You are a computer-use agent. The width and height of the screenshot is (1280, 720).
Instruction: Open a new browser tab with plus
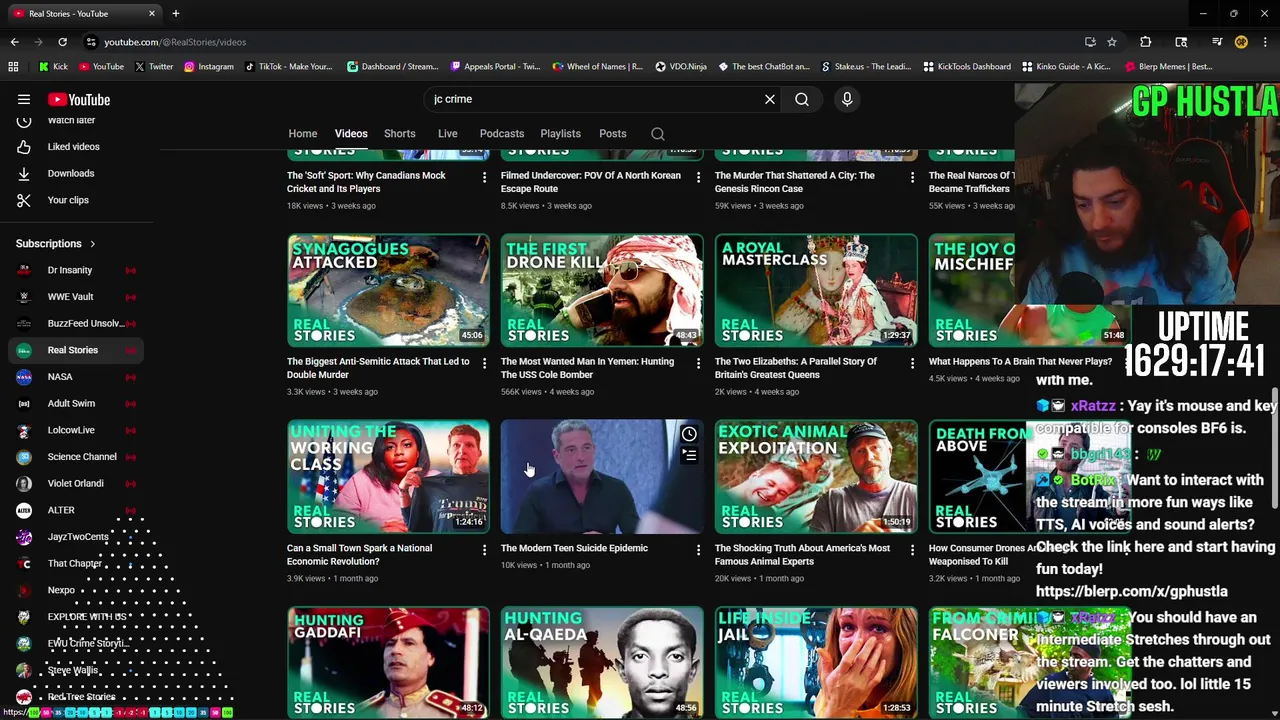click(175, 14)
